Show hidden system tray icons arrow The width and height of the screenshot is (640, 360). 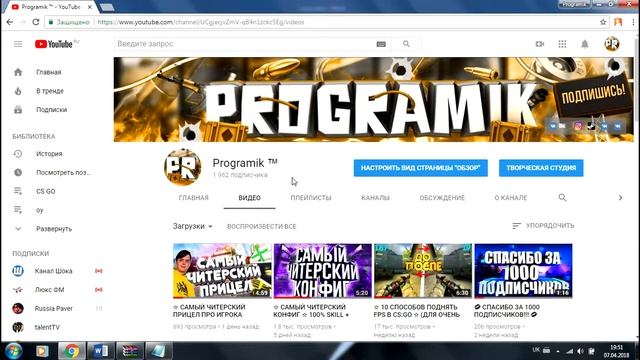pos(558,351)
